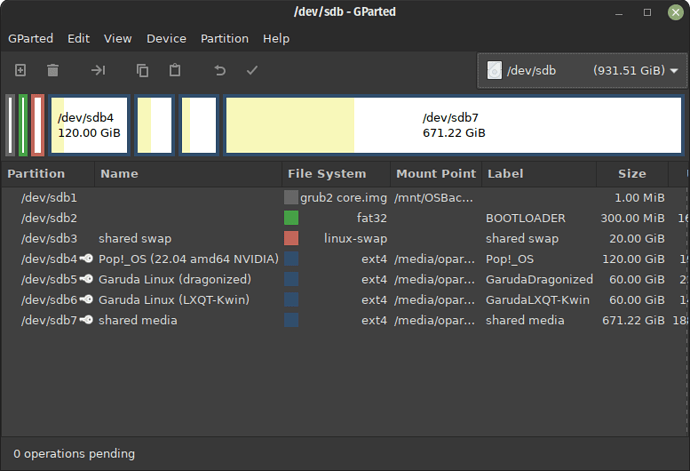Image resolution: width=690 pixels, height=471 pixels.
Task: Click the Apply all operations checkmark
Action: (252, 70)
